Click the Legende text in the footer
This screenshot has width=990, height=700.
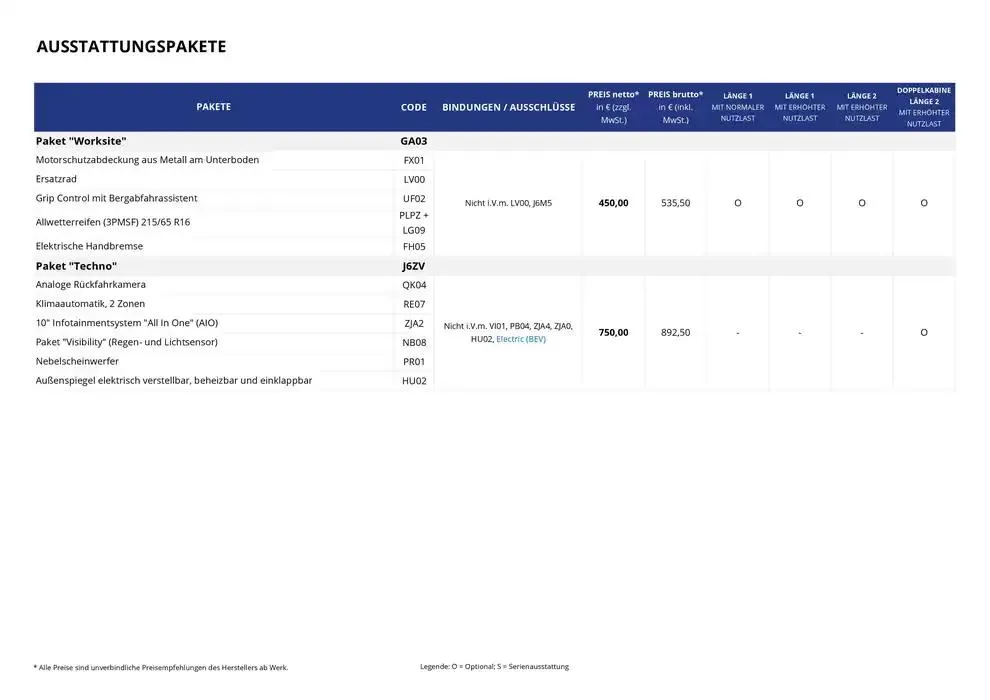coord(494,666)
